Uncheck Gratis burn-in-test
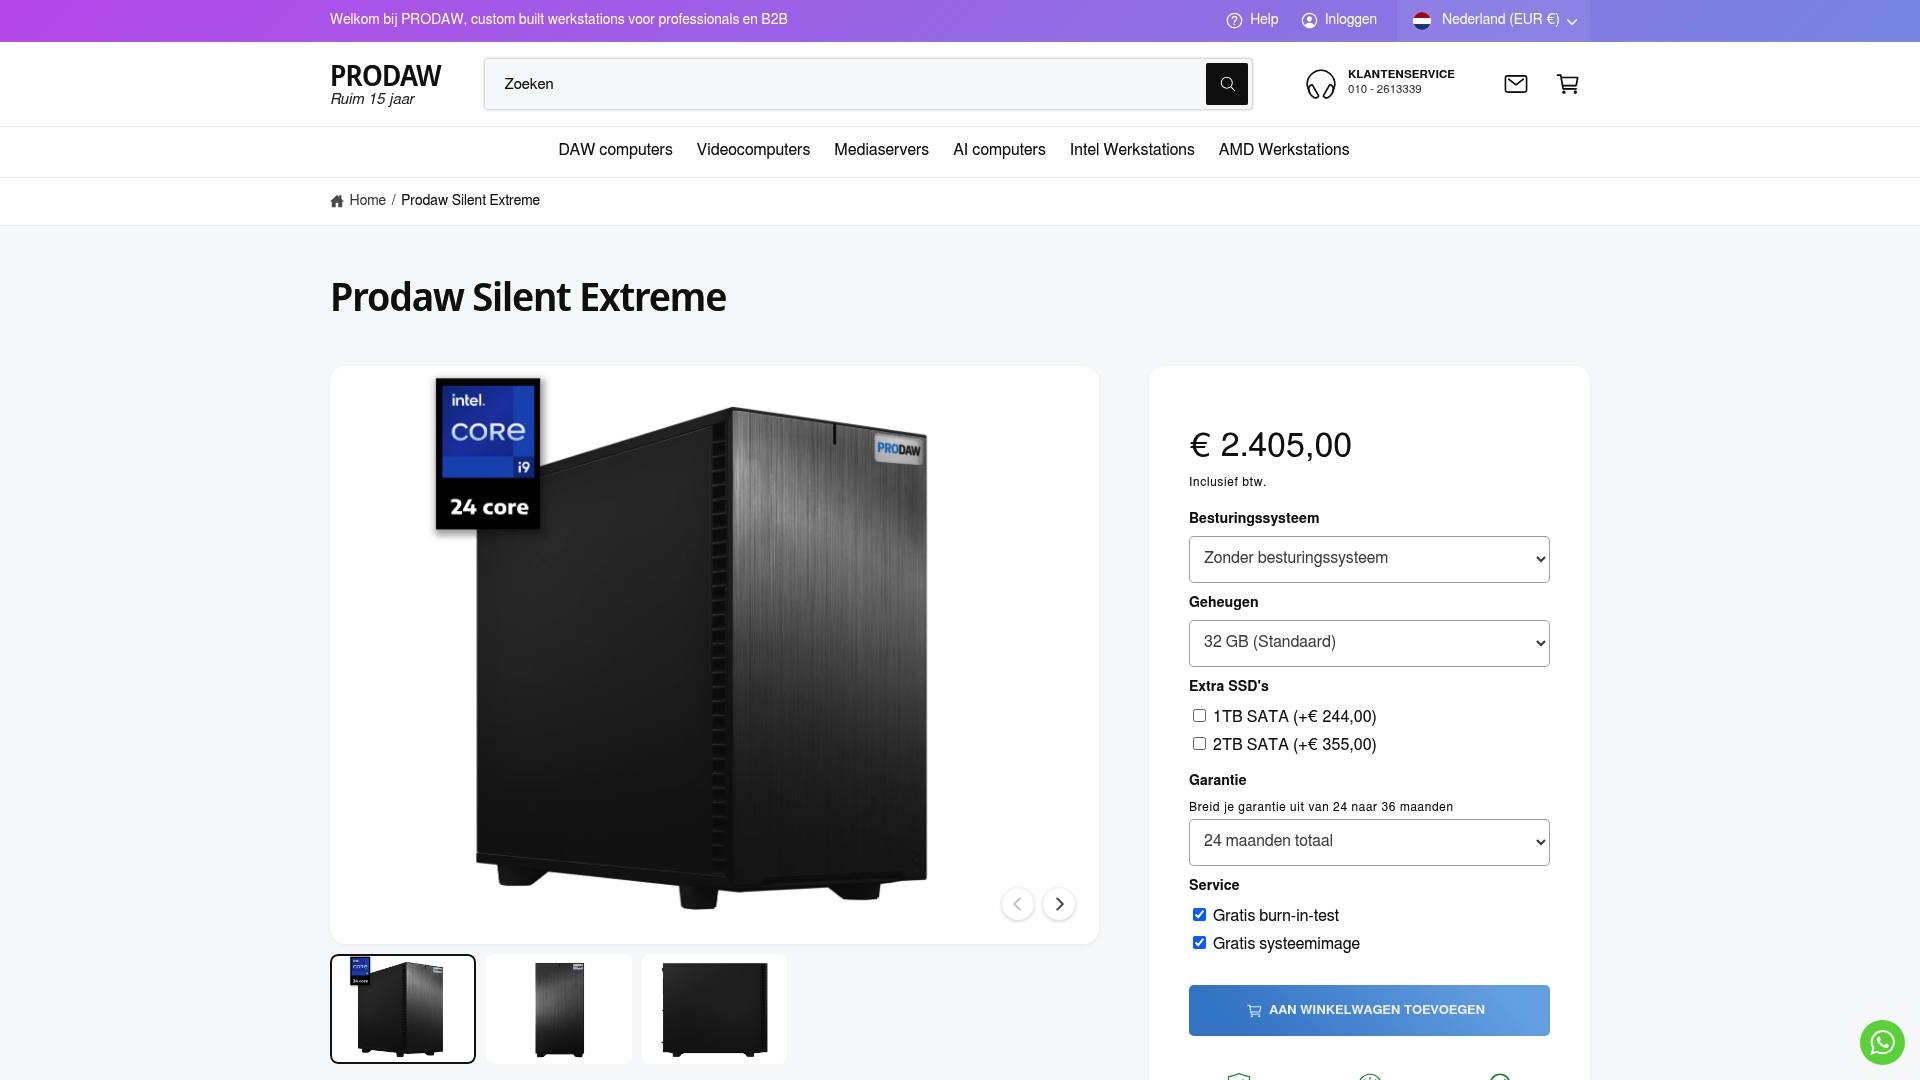 [x=1199, y=915]
